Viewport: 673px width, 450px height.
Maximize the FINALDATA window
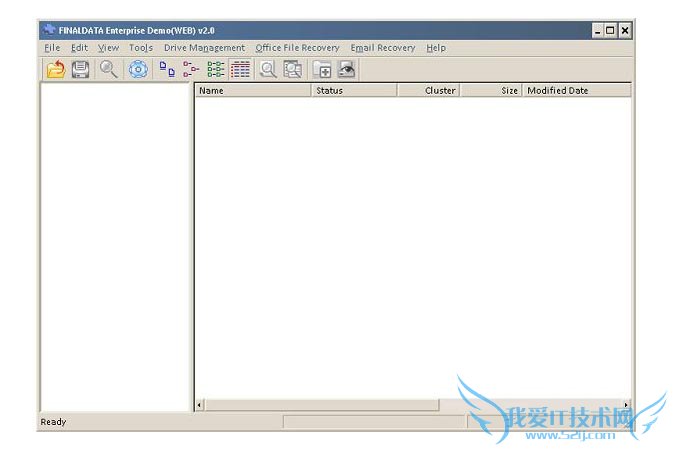pyautogui.click(x=610, y=30)
